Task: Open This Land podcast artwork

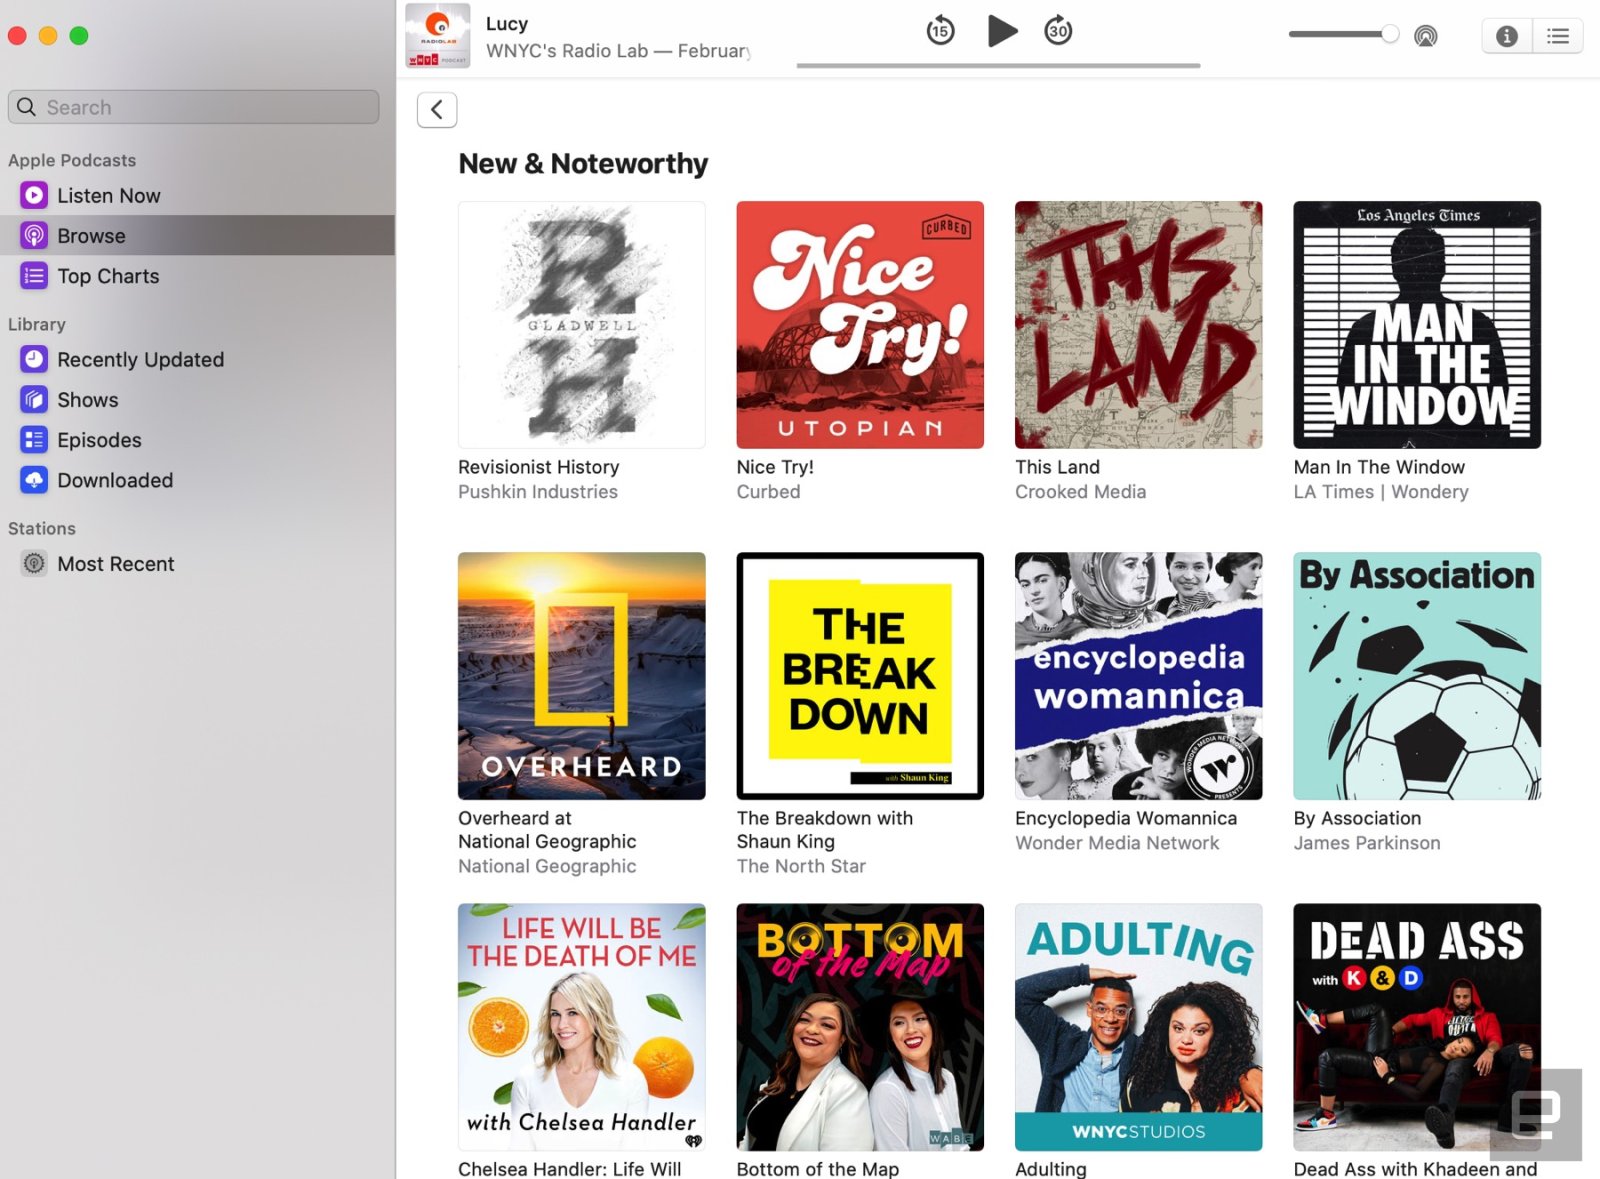Action: tap(1139, 325)
